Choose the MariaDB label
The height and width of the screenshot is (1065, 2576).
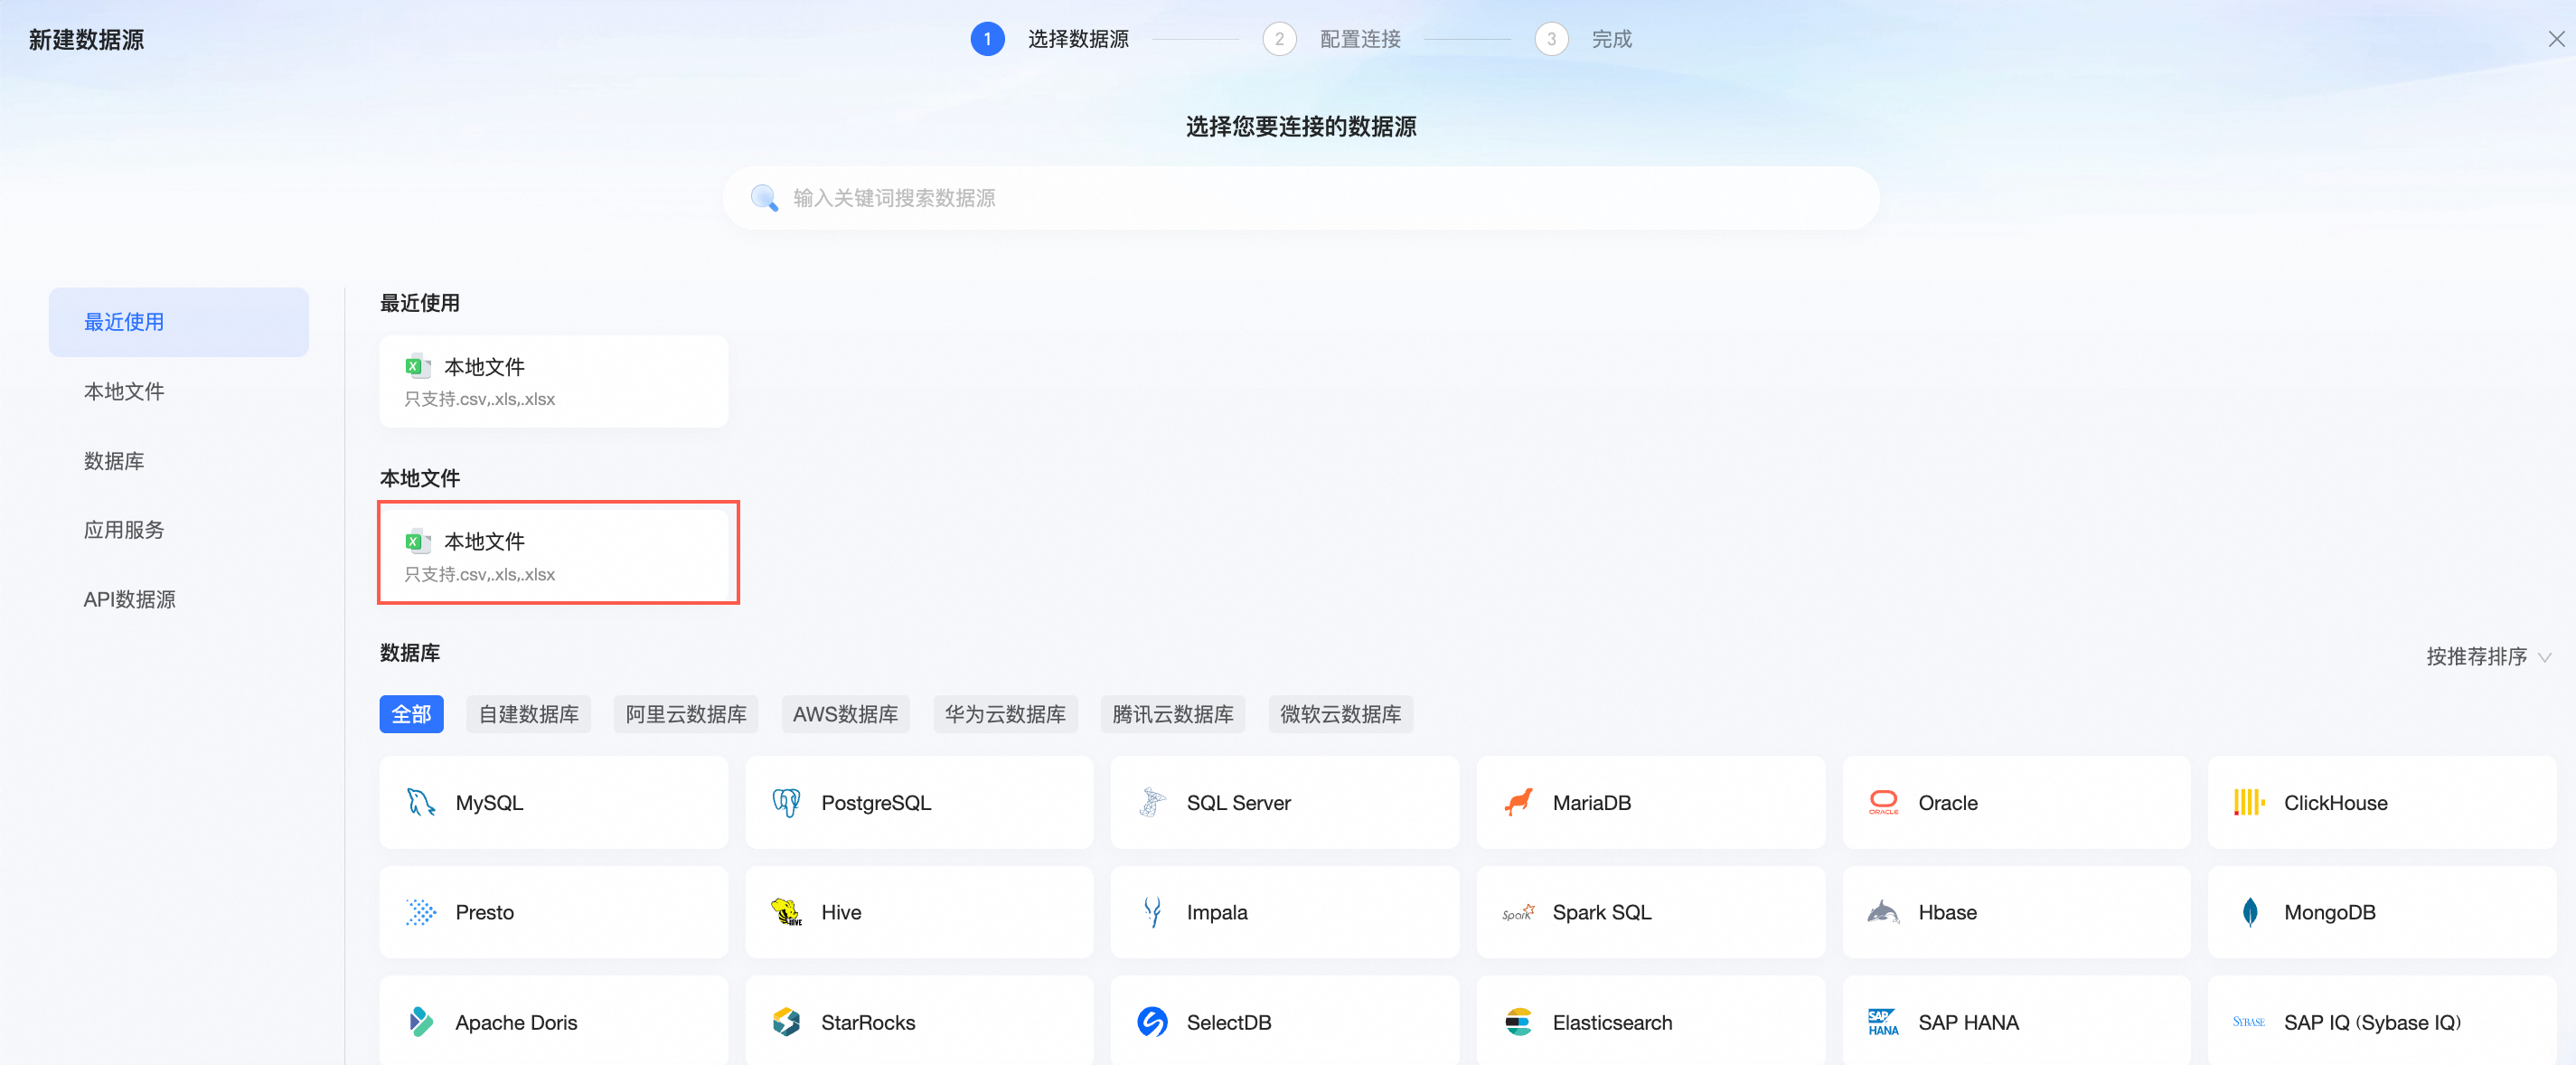coord(1591,802)
